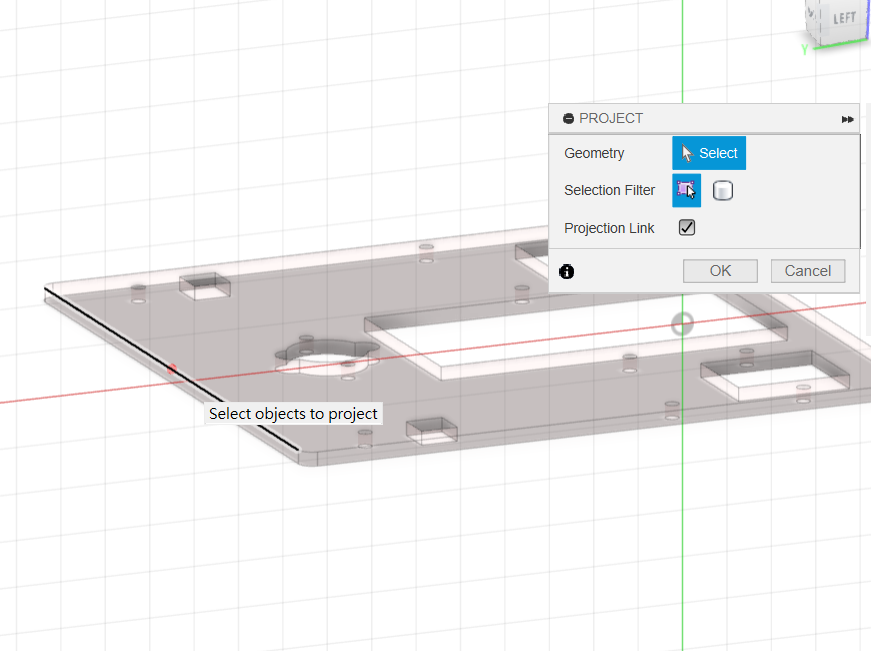Select the large circular hole in plate
This screenshot has height=651, width=871.
326,353
